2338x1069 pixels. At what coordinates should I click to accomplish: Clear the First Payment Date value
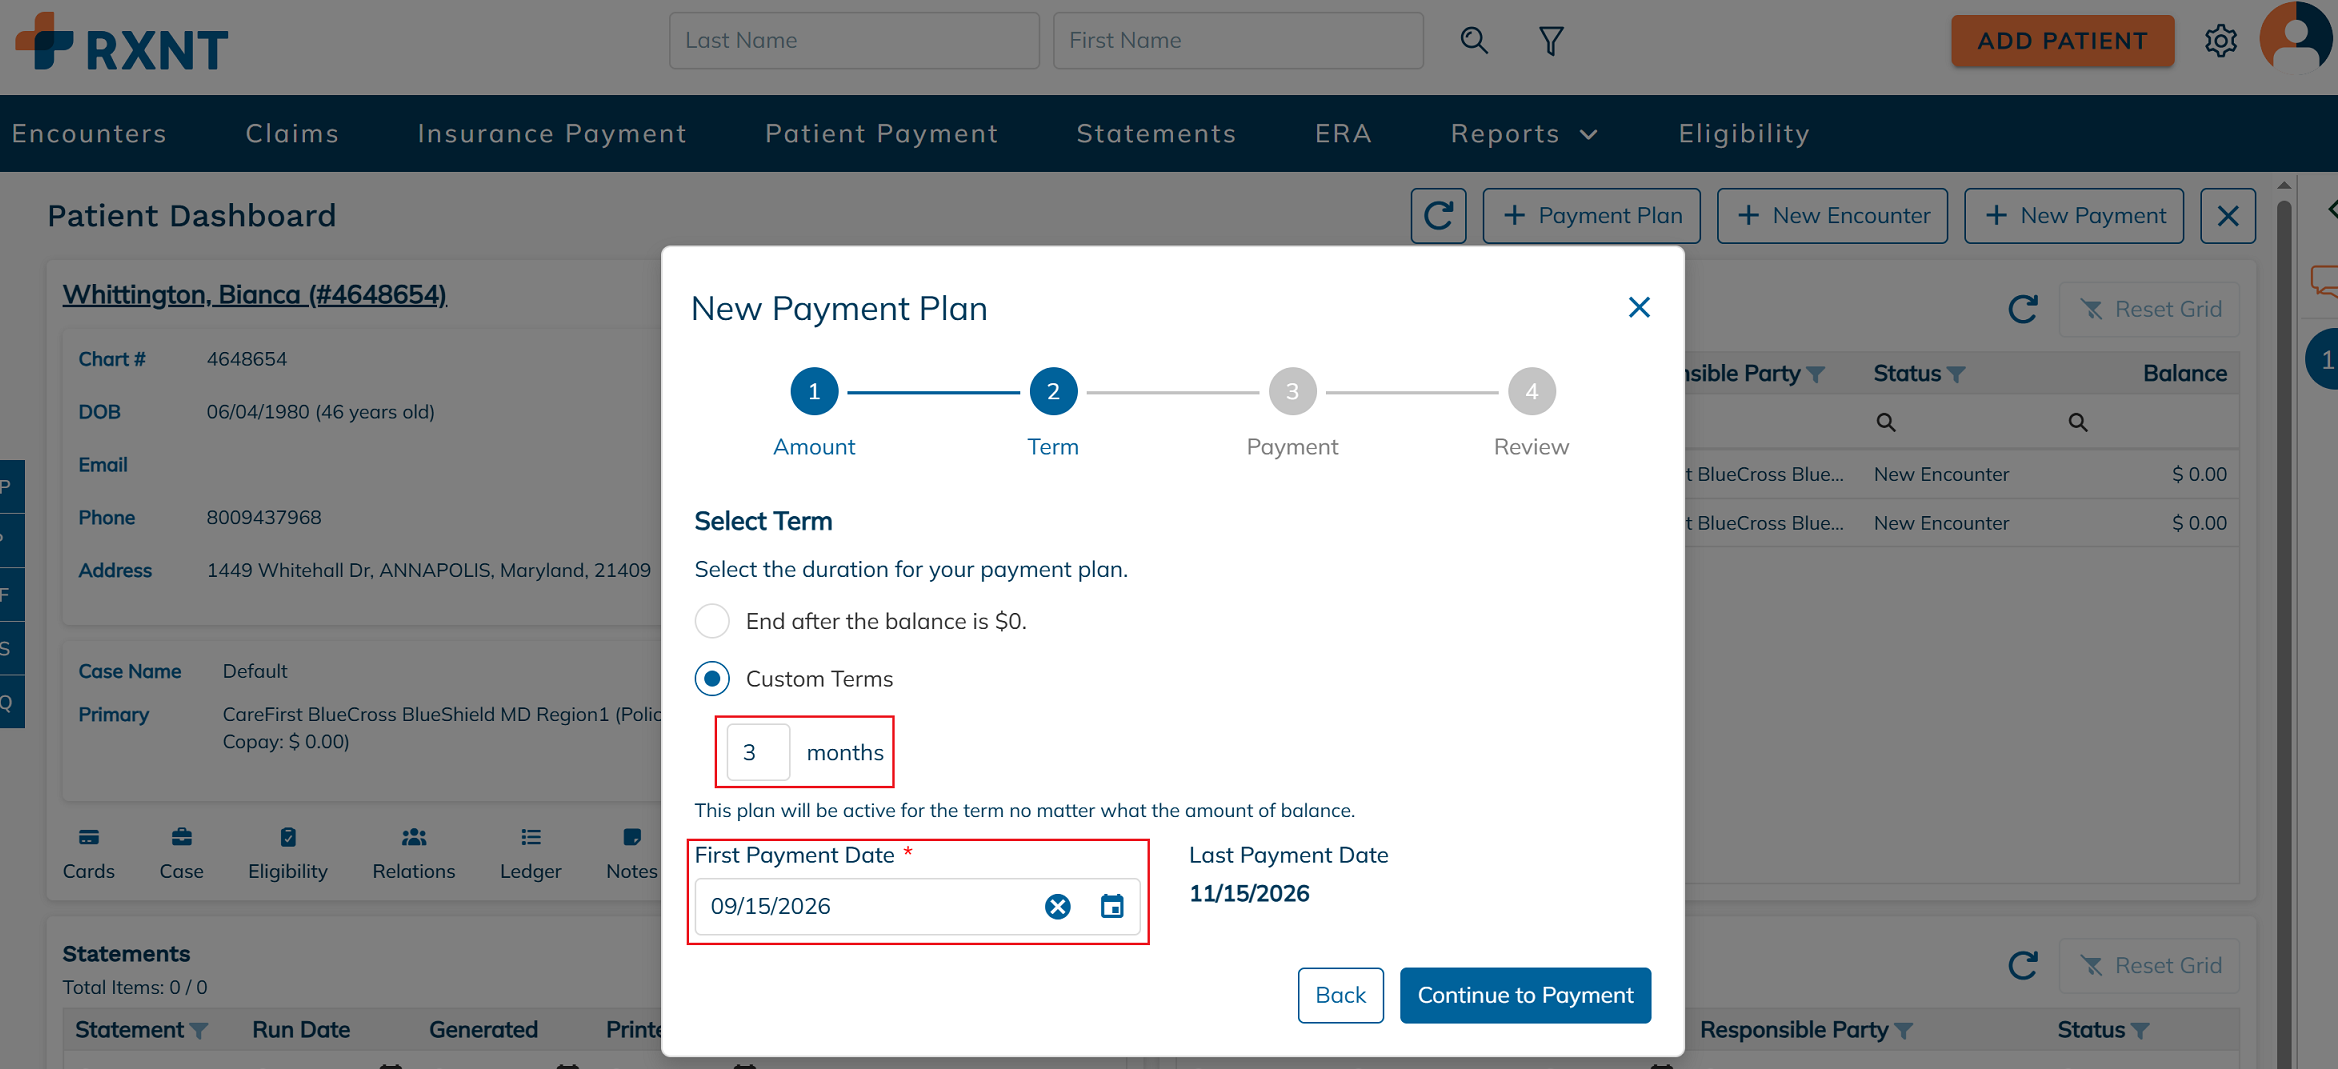coord(1057,906)
